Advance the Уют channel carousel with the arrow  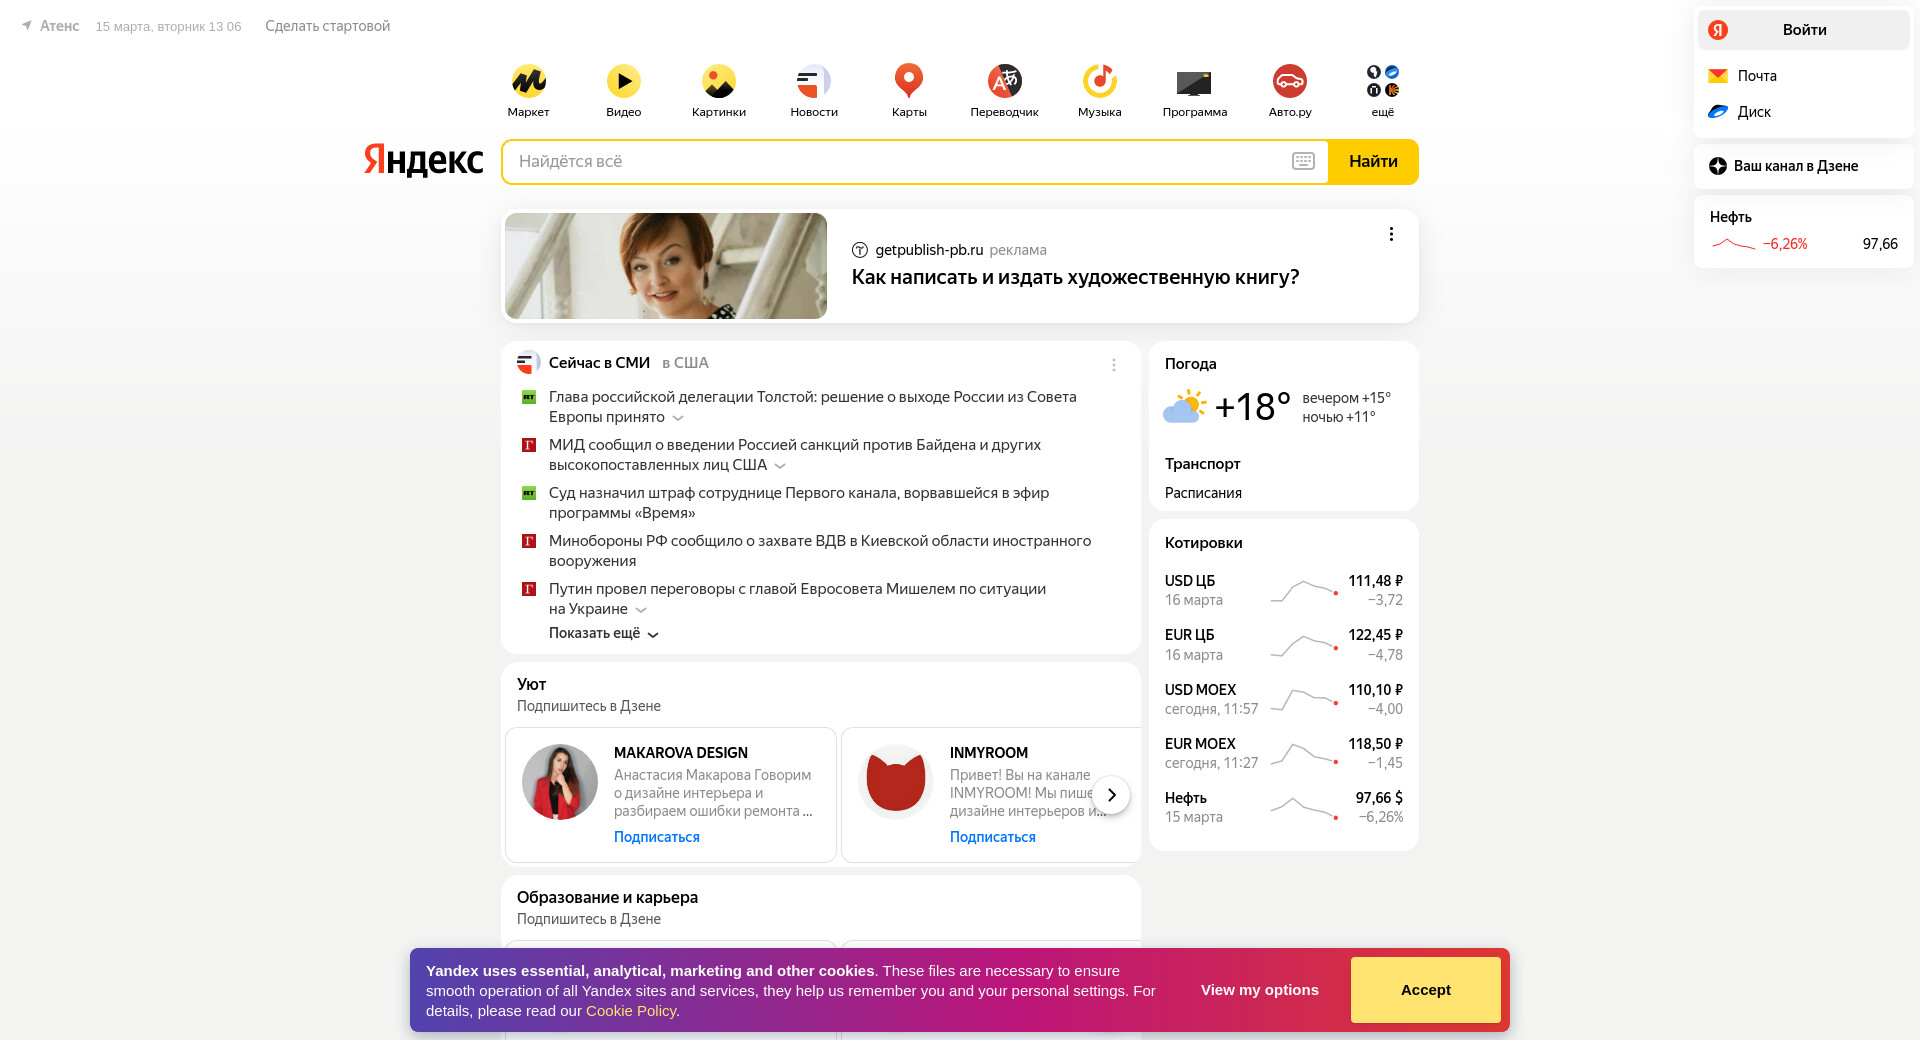1111,795
